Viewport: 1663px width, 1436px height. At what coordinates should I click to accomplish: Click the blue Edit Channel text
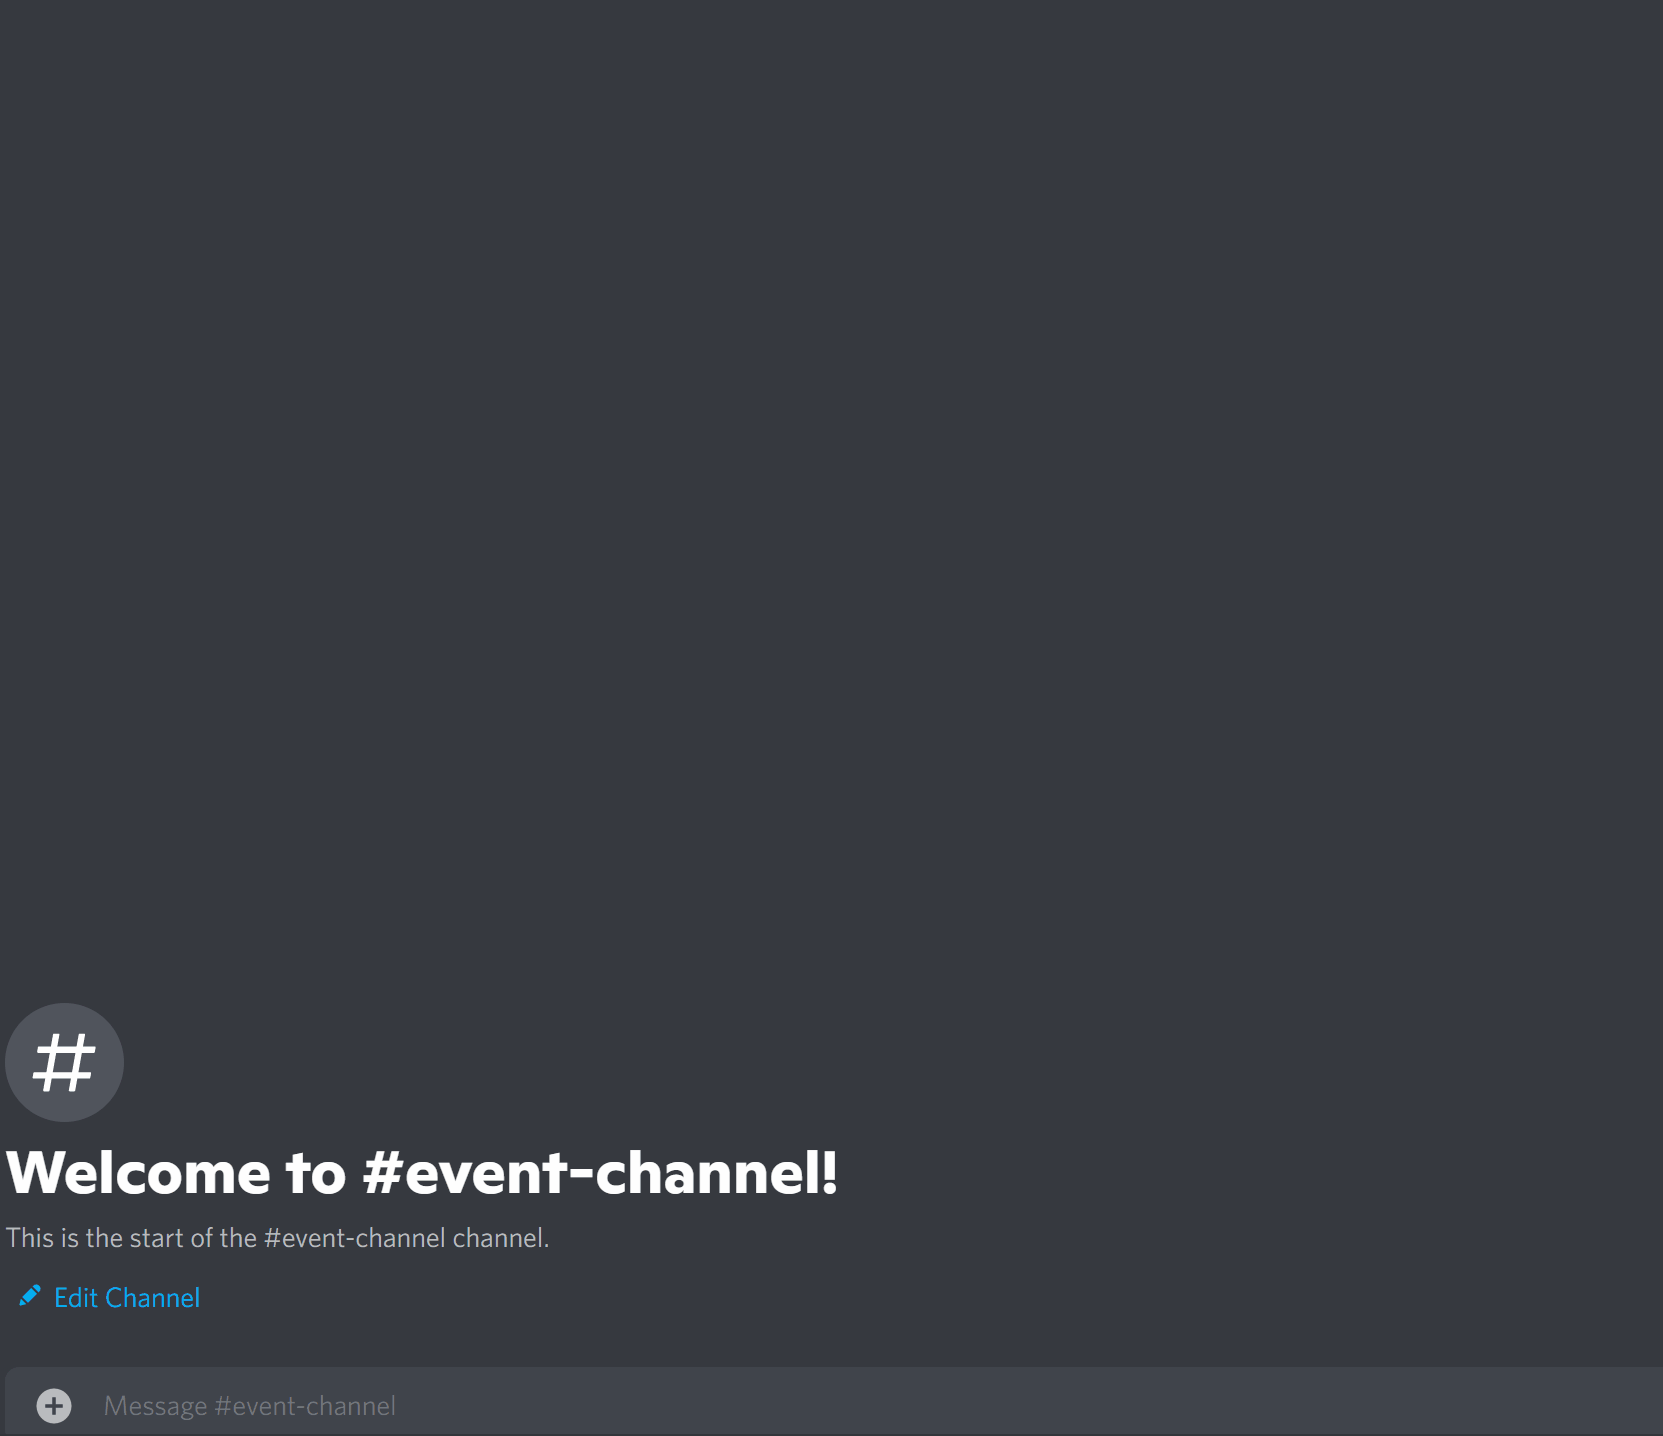point(127,1297)
